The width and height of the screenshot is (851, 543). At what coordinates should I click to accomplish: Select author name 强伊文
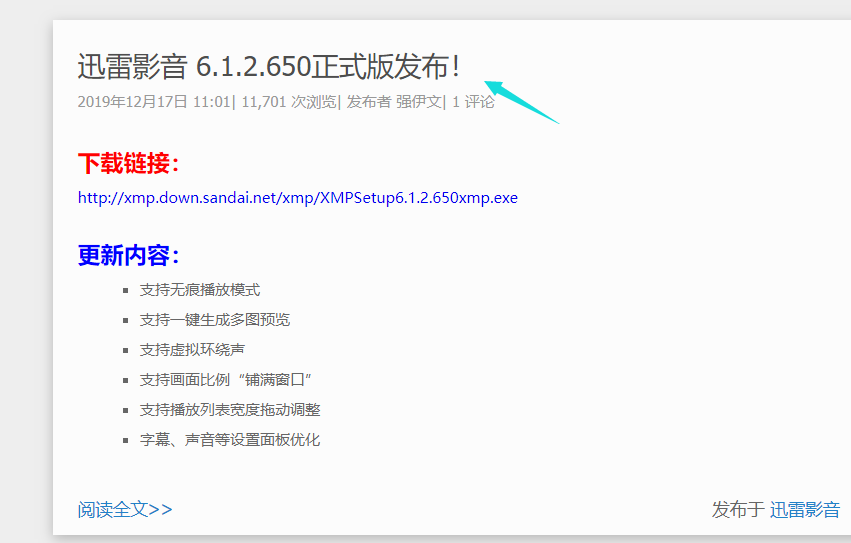tap(418, 102)
